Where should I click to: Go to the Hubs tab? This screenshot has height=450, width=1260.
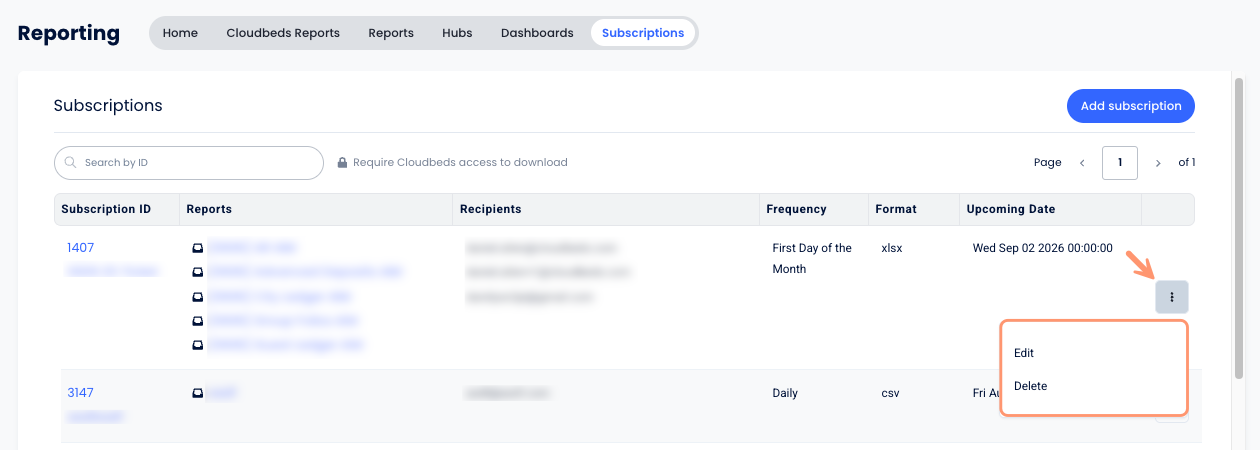[x=457, y=33]
